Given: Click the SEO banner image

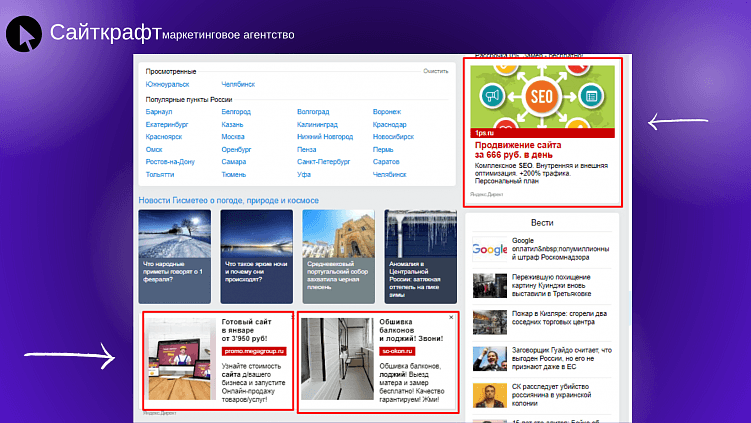Looking at the screenshot, I should point(542,97).
